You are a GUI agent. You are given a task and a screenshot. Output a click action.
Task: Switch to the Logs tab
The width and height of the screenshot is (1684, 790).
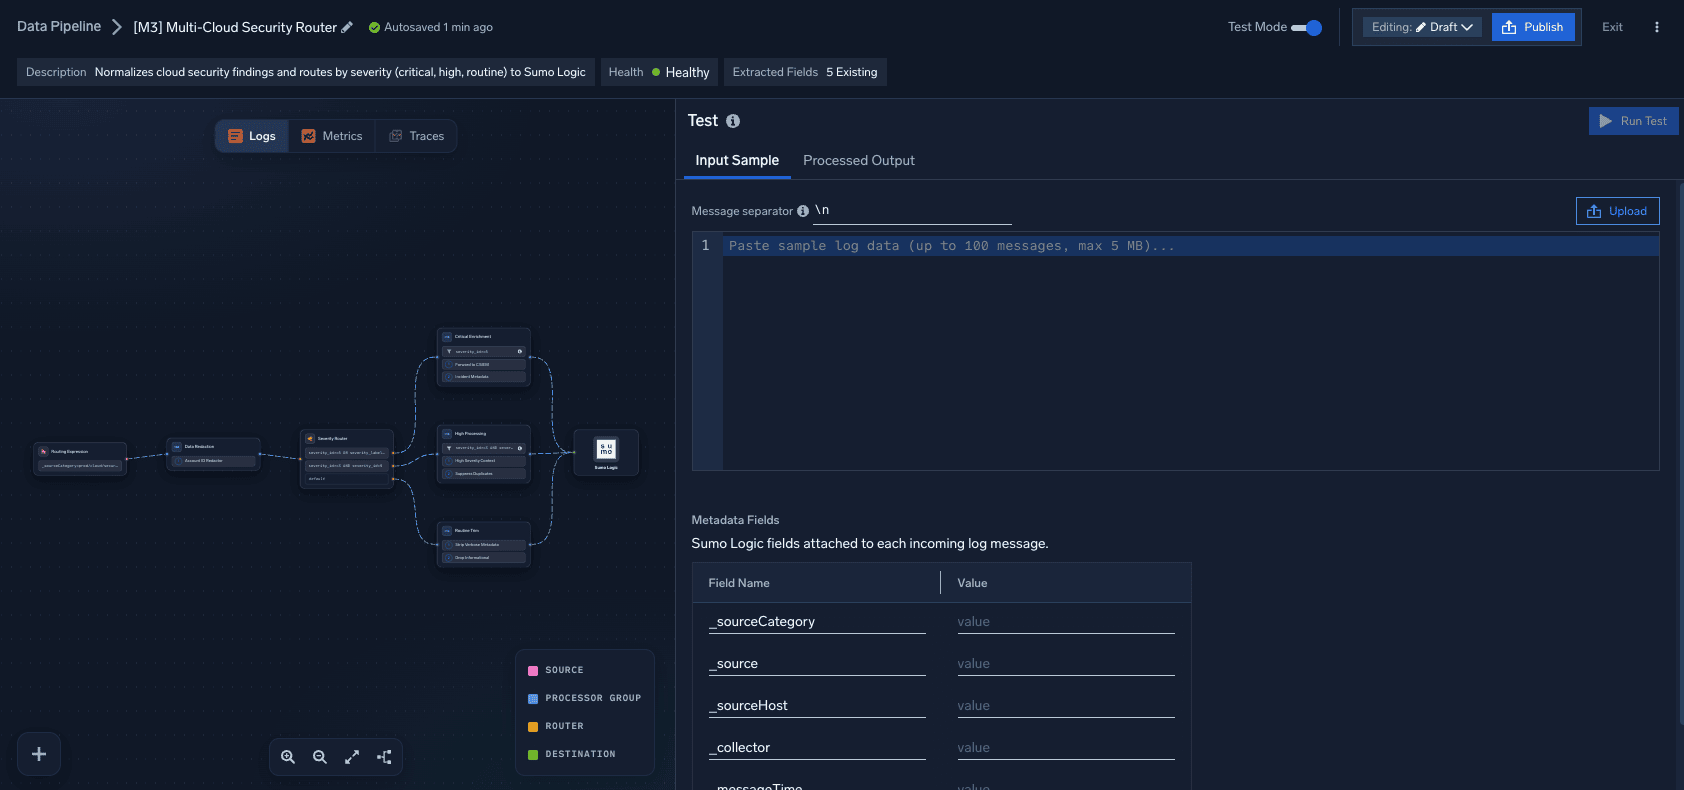click(x=252, y=136)
